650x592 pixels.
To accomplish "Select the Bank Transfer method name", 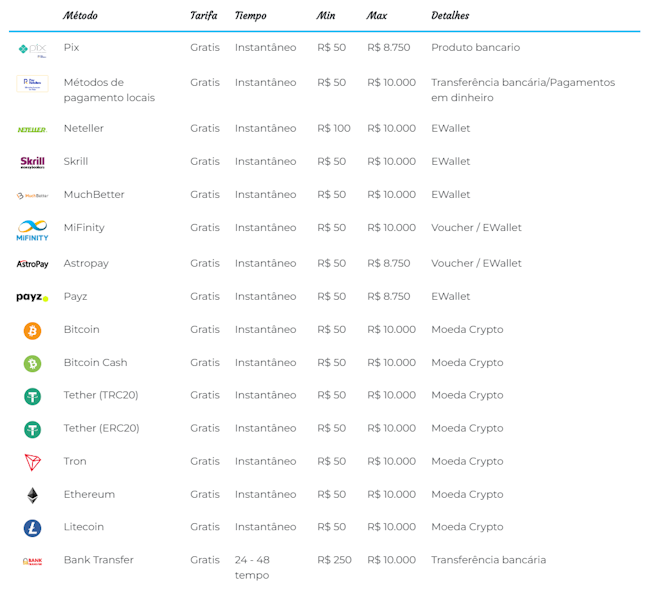I will [98, 560].
